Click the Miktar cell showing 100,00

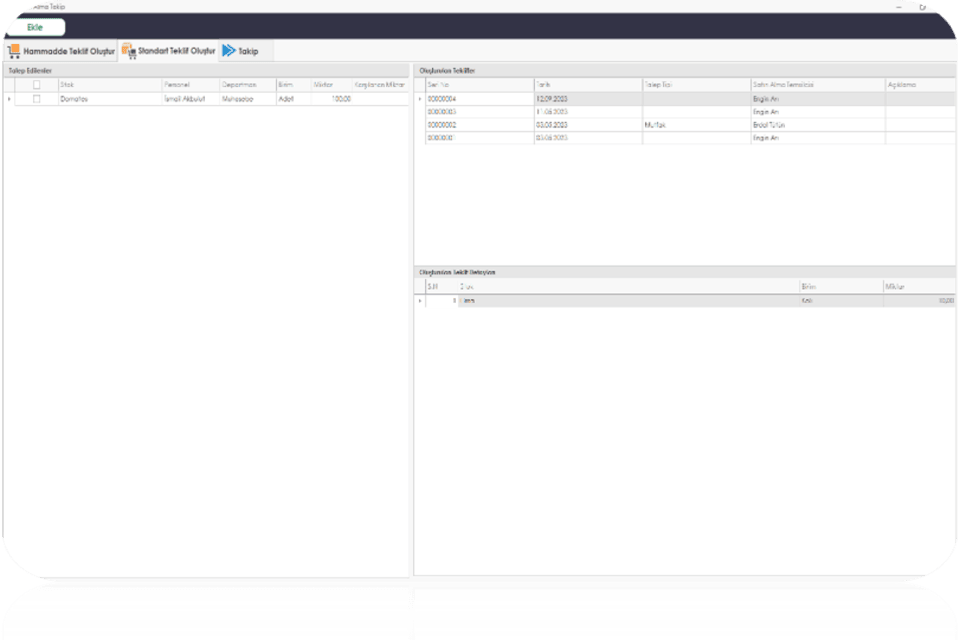coord(330,99)
